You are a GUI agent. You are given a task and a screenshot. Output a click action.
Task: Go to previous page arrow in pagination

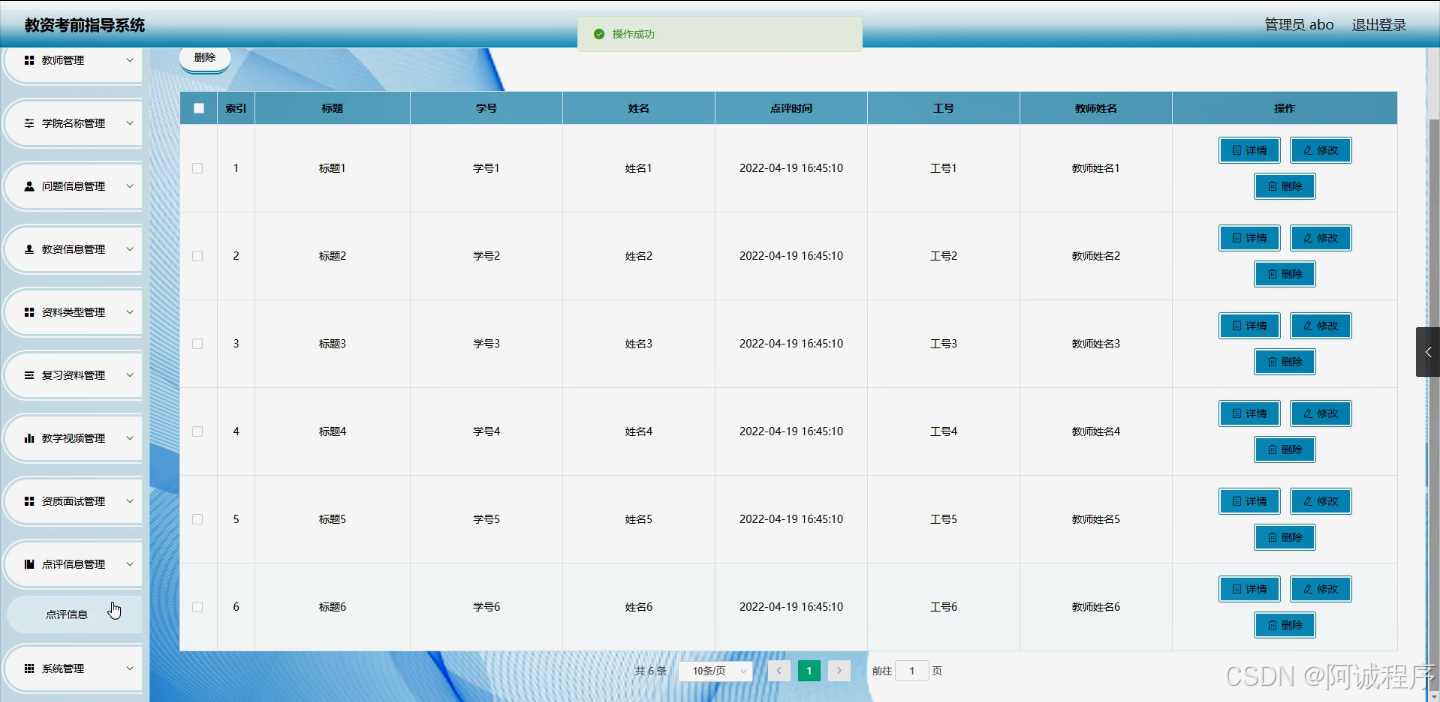tap(780, 671)
